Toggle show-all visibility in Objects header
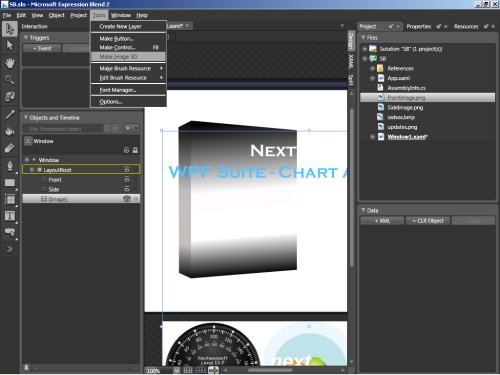This screenshot has width=500, height=375. tap(126, 150)
